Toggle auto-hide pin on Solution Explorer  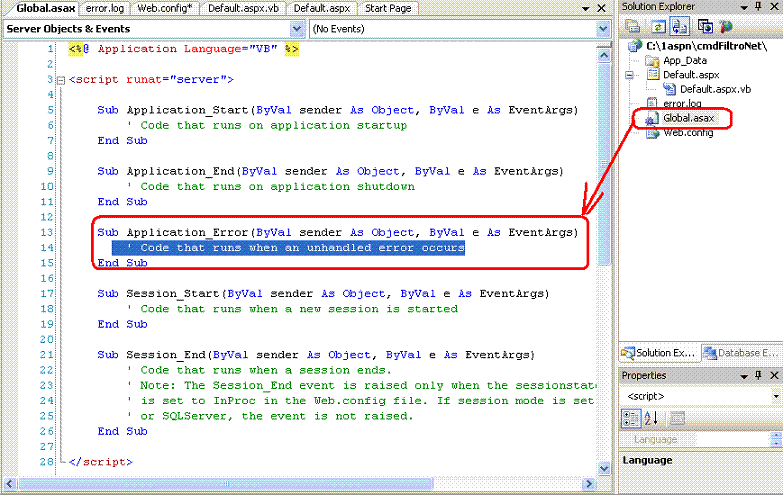tap(758, 6)
